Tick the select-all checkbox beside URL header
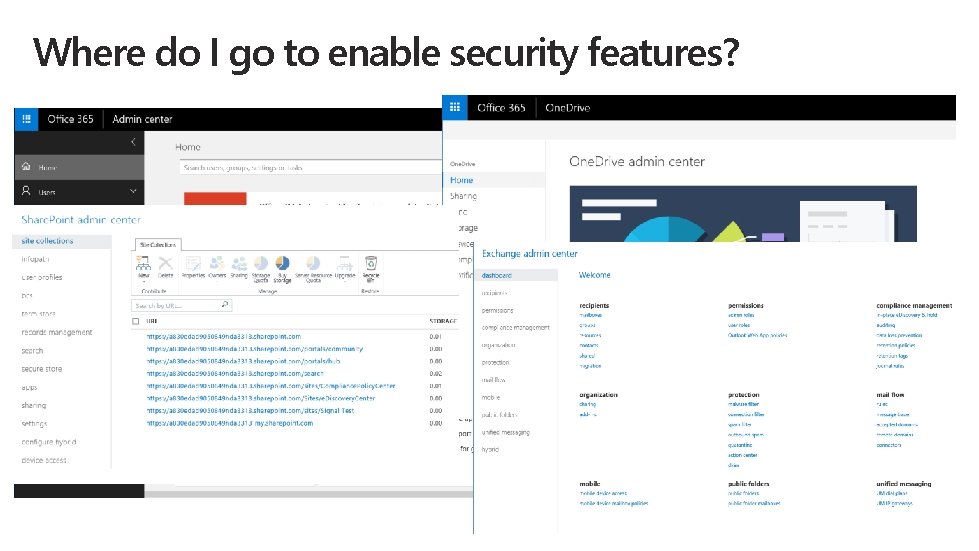This screenshot has width=979, height=551. pos(135,321)
